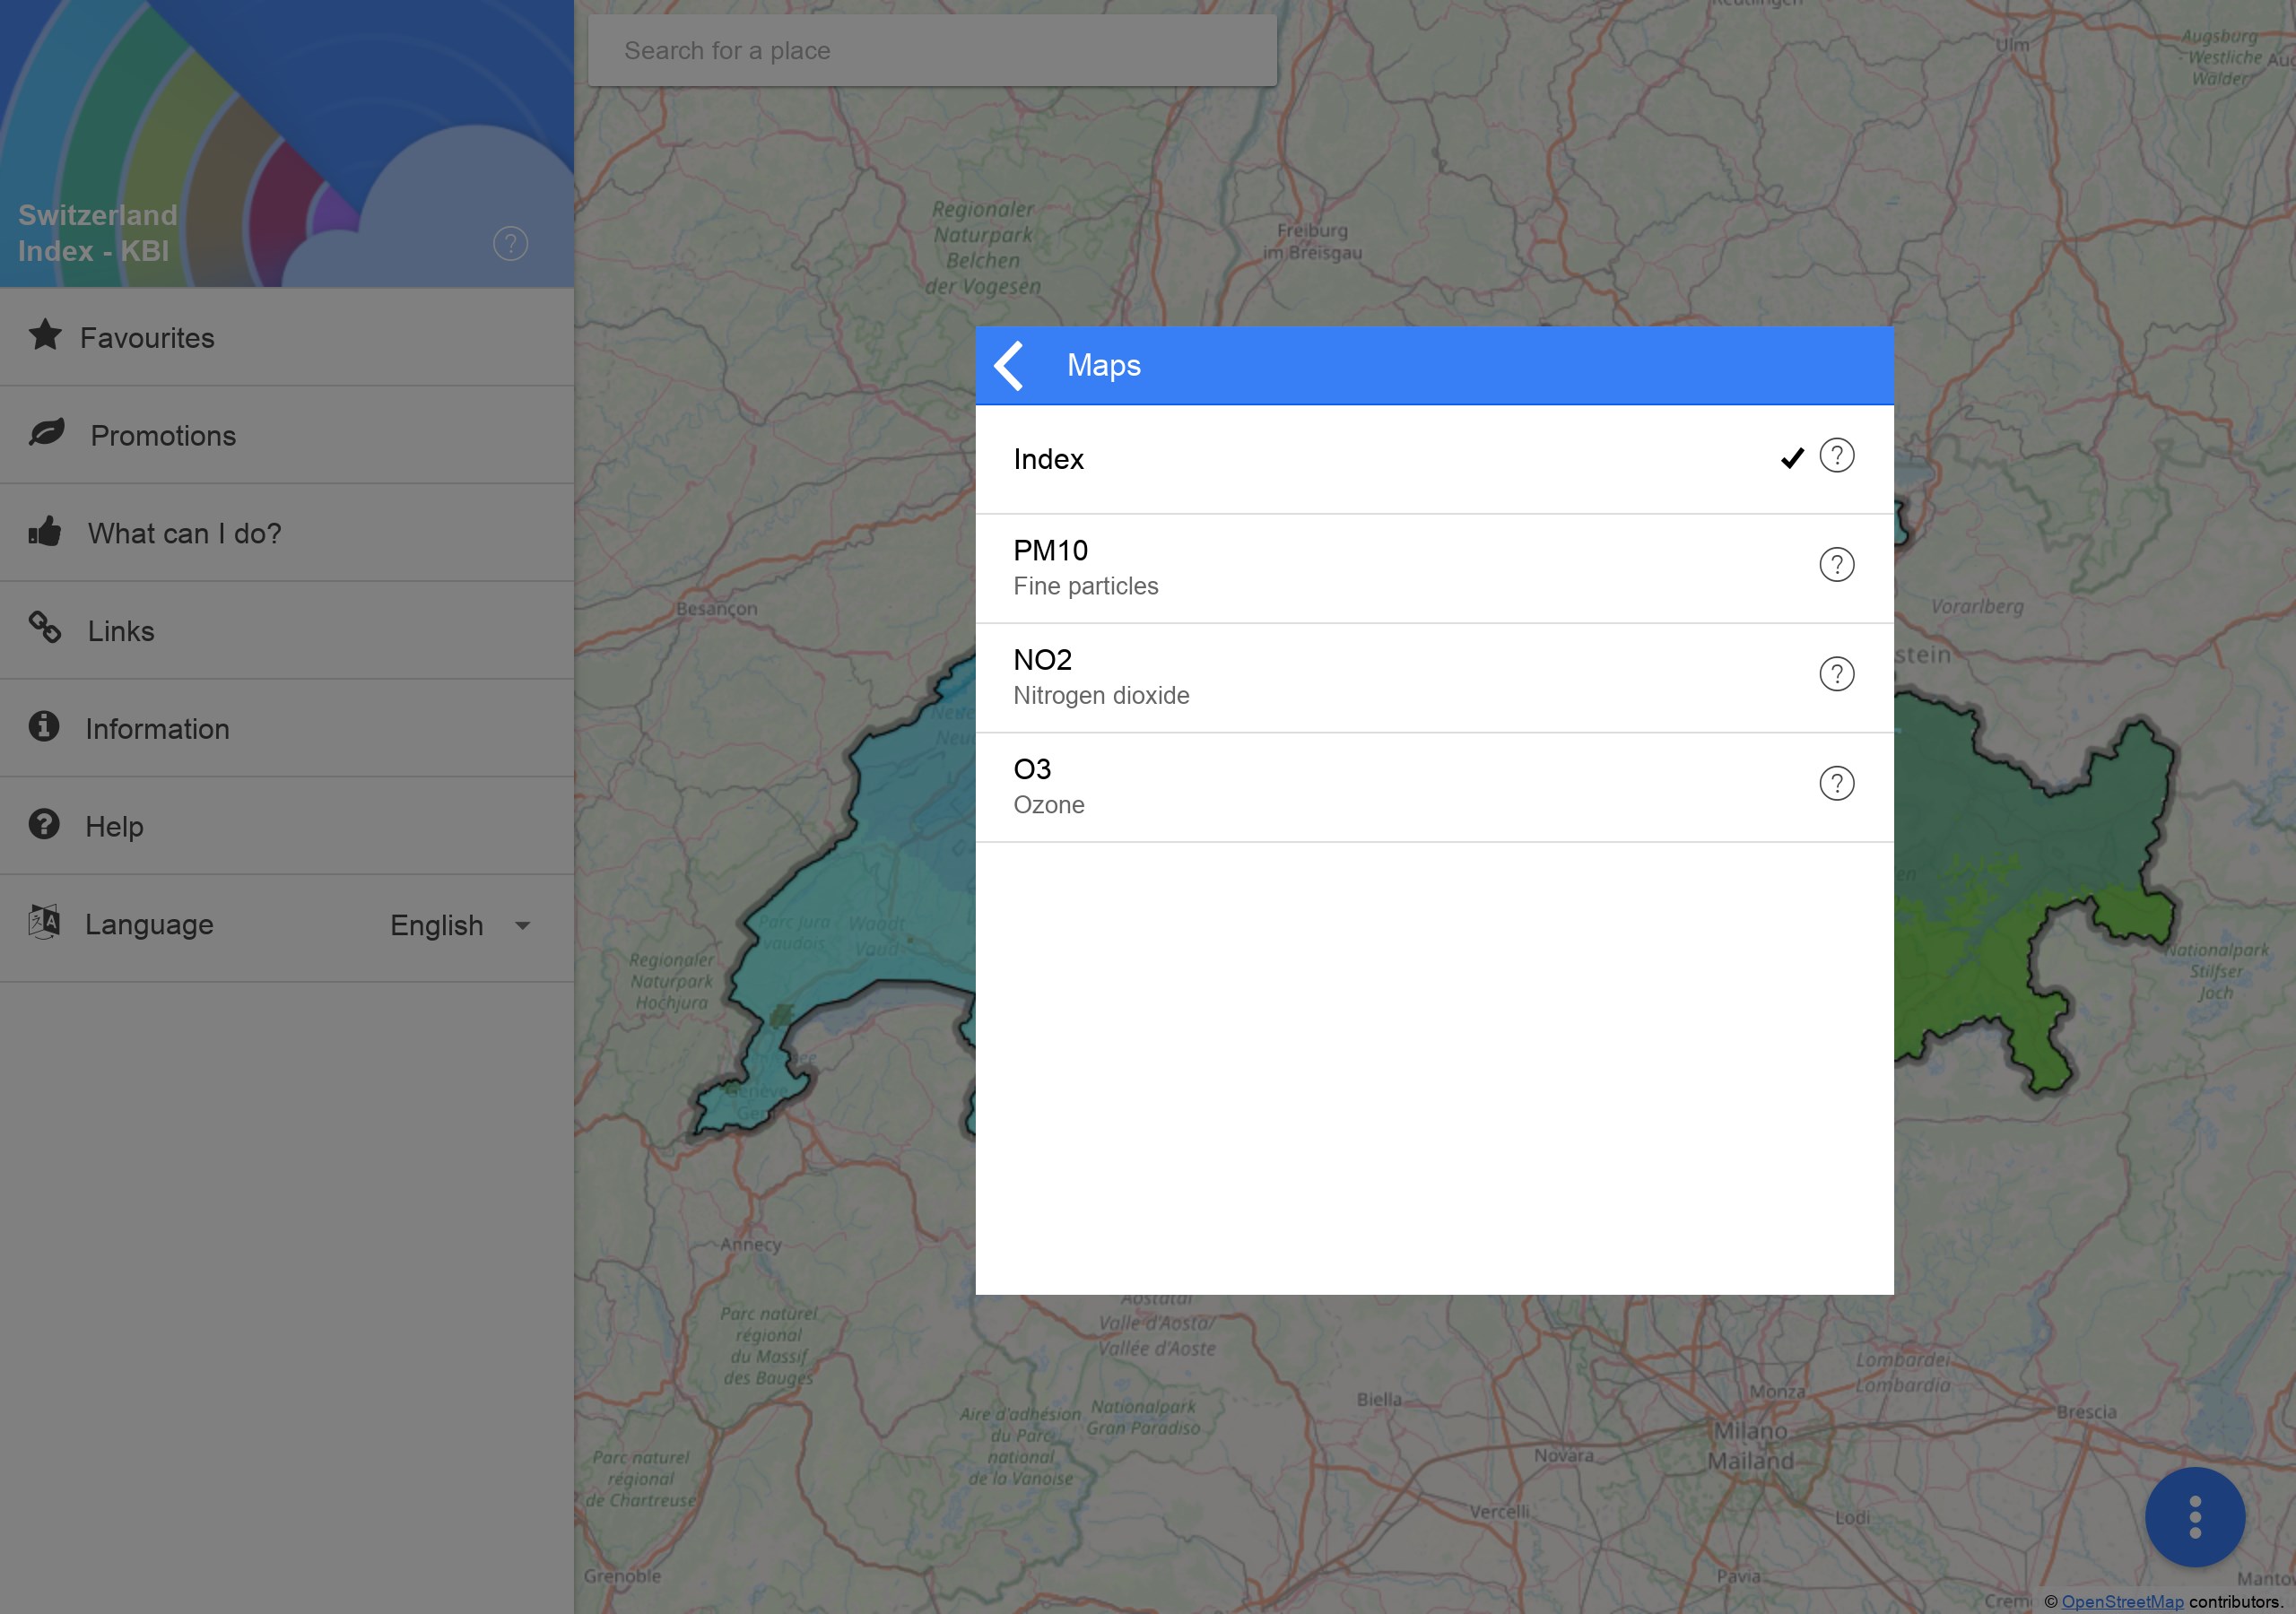Select the NO2 Nitrogen dioxide map

[1300, 677]
